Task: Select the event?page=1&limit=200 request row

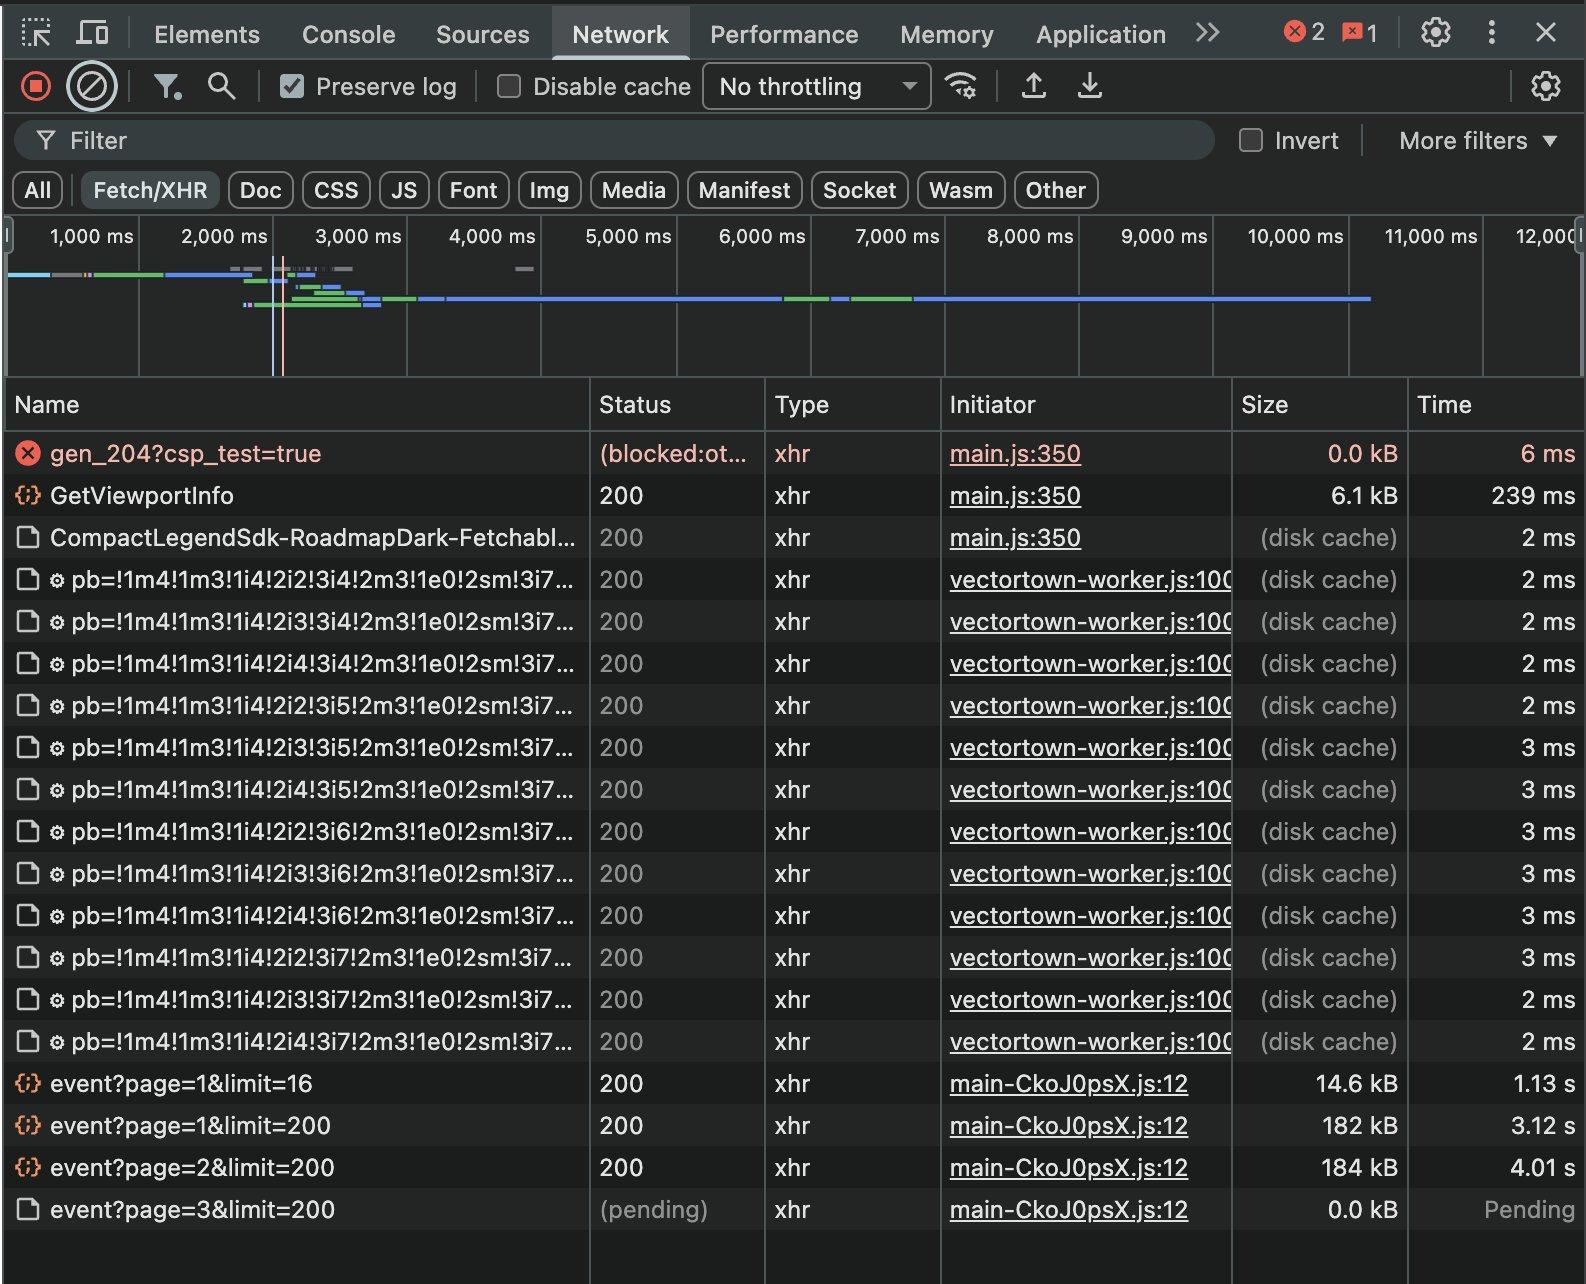Action: (793, 1126)
